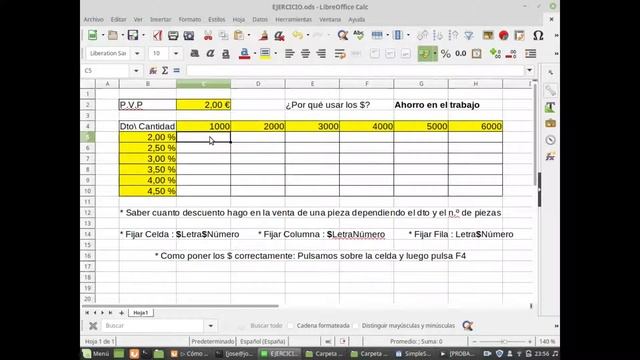Open the Herramientas menu
640x360 pixels.
click(293, 20)
